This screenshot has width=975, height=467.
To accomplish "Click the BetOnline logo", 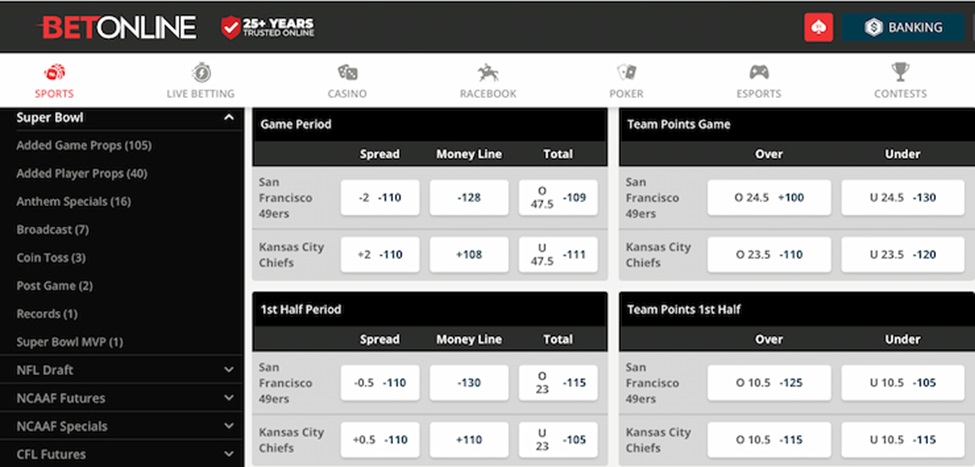I will pos(117,27).
